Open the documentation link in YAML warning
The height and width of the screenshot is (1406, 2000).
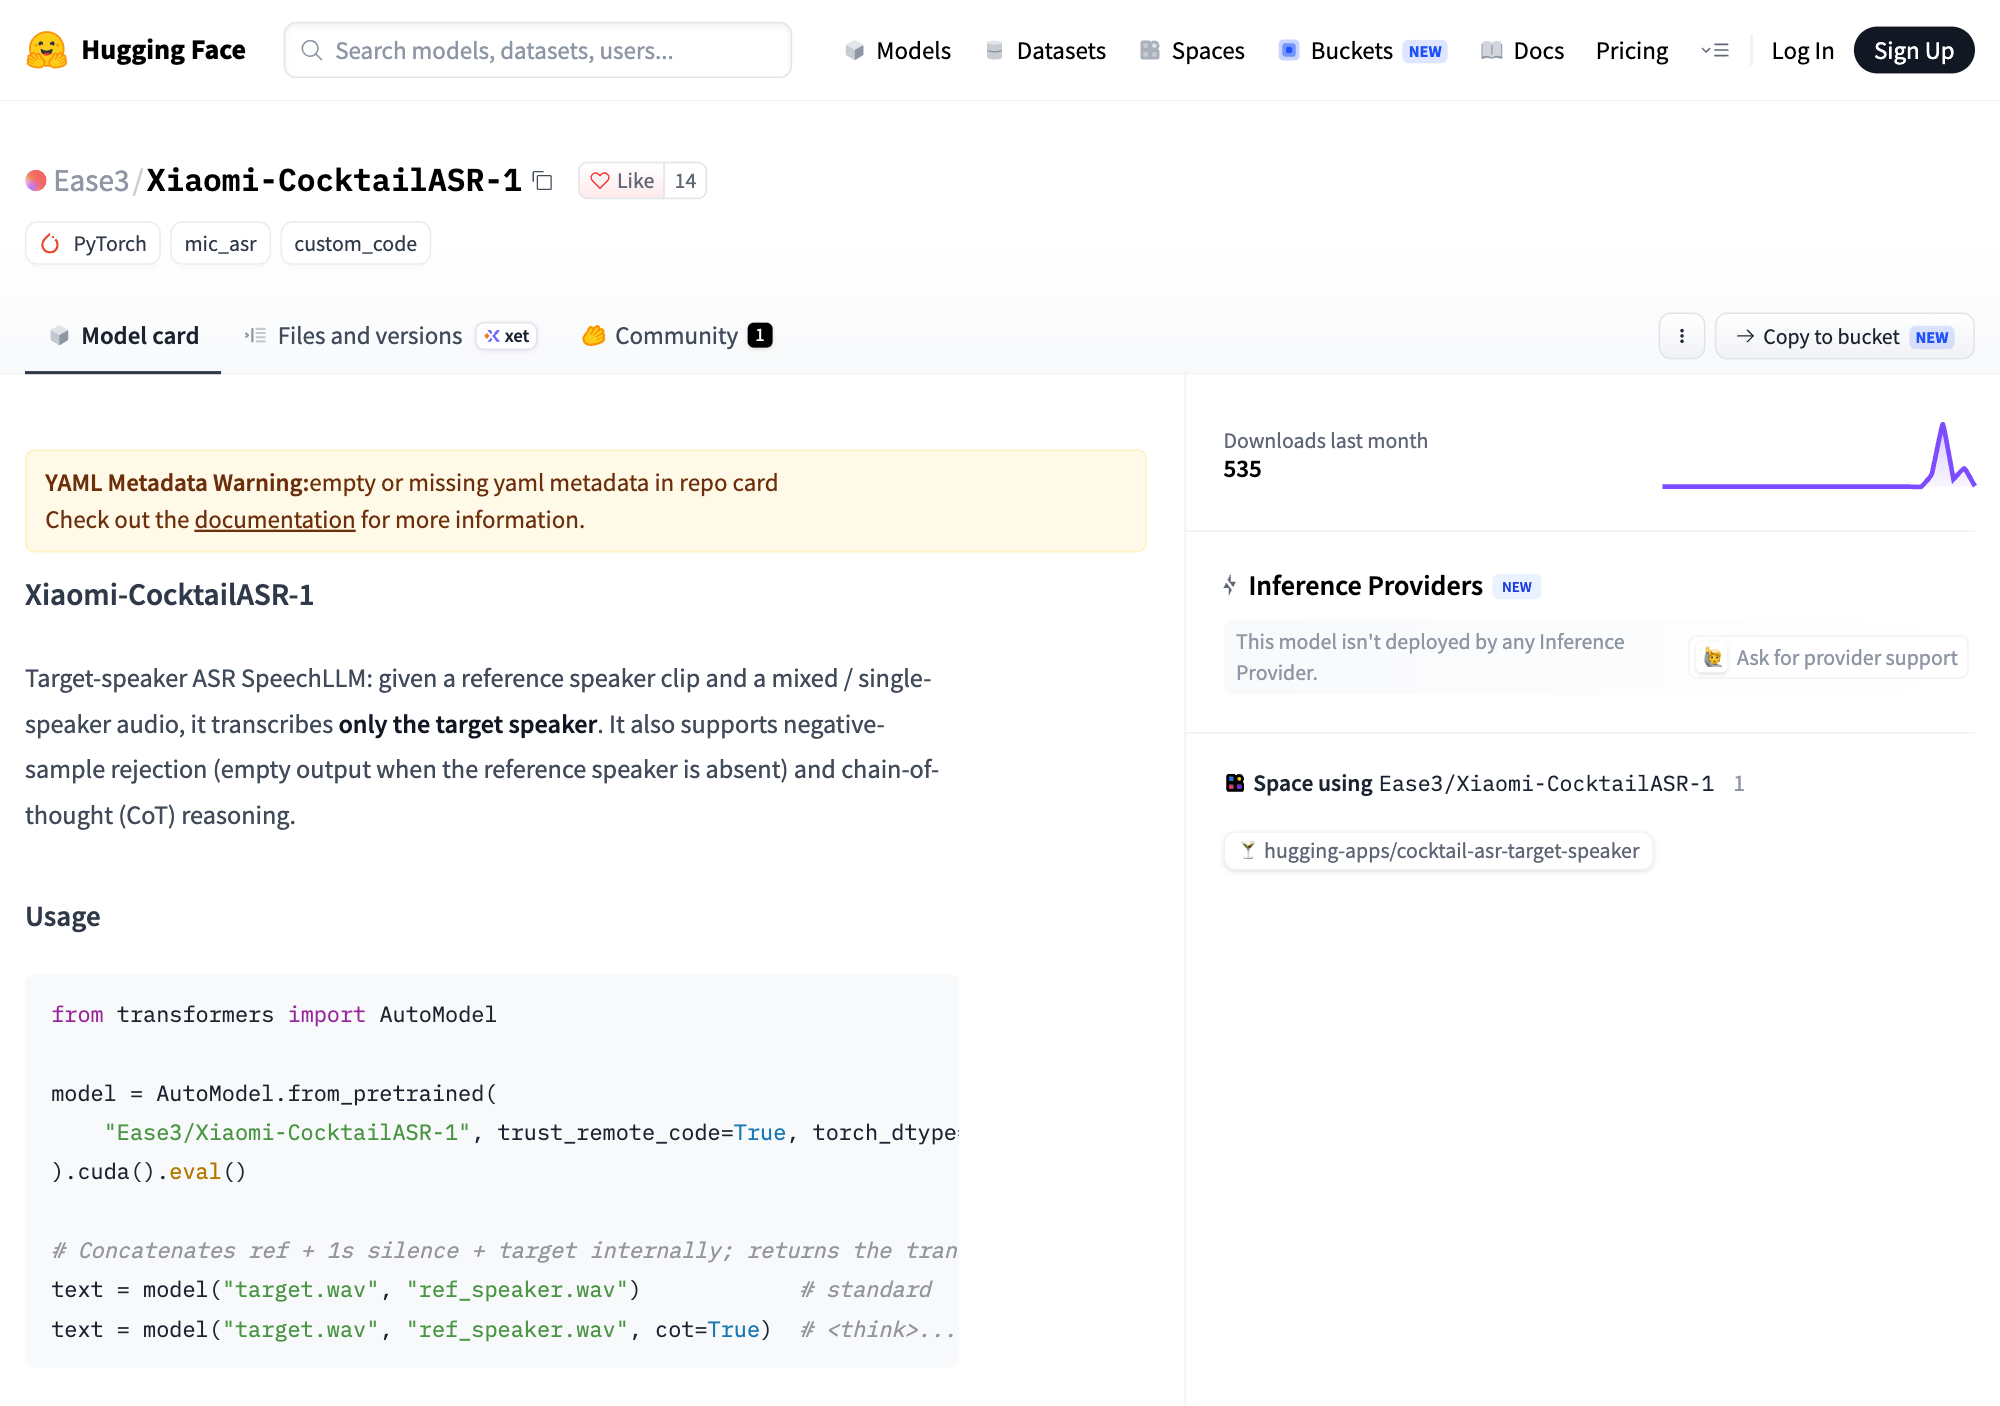(x=275, y=520)
